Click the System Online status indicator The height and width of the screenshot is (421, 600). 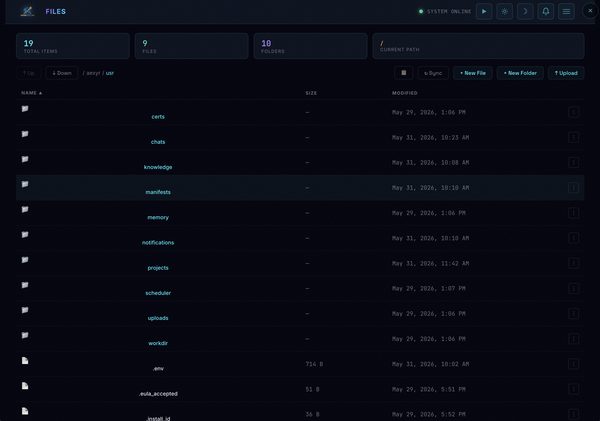[445, 11]
